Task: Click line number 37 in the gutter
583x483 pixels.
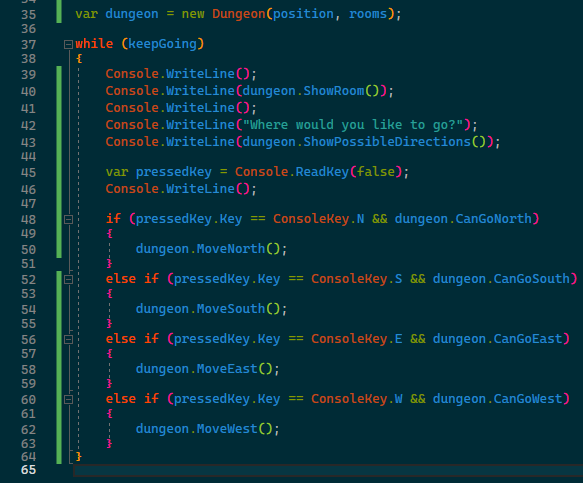Action: [29, 45]
